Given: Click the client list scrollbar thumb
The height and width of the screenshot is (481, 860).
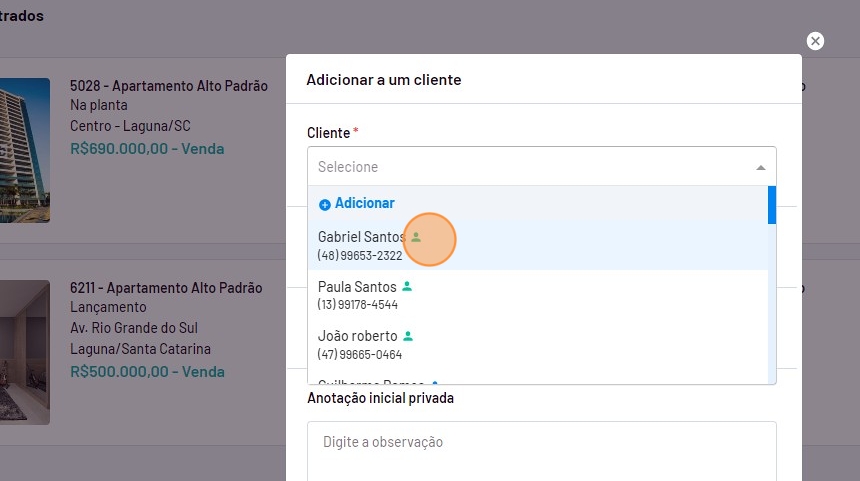Looking at the screenshot, I should coord(772,205).
